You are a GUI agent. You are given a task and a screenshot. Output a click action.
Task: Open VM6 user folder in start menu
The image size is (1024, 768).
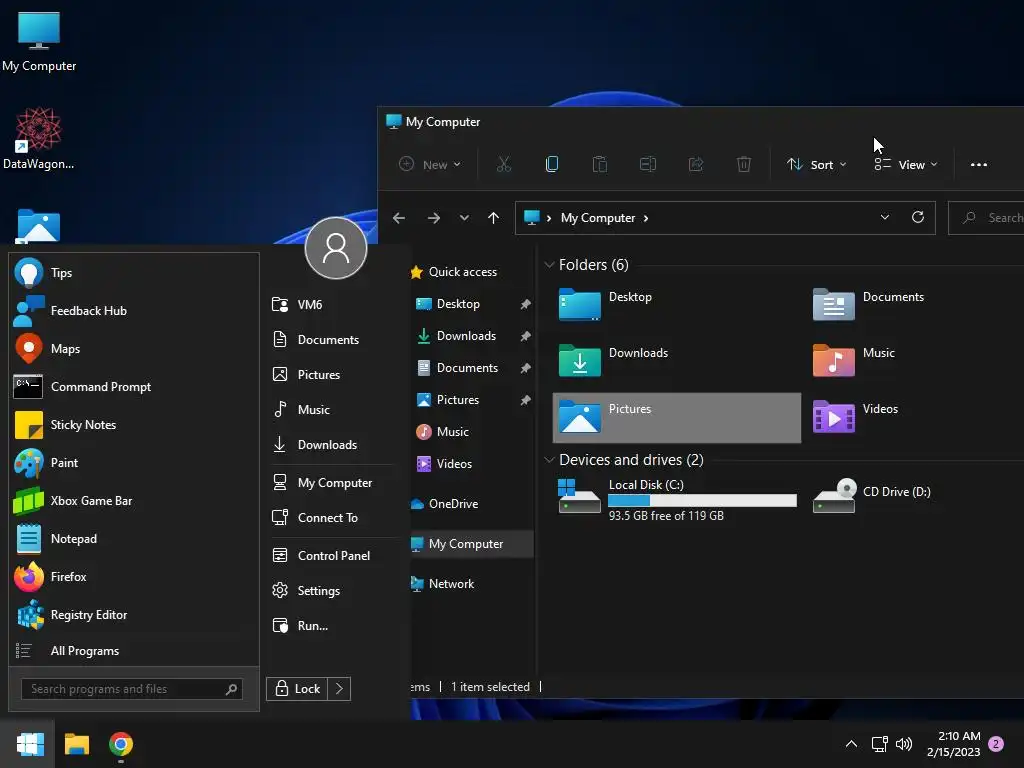(333, 304)
